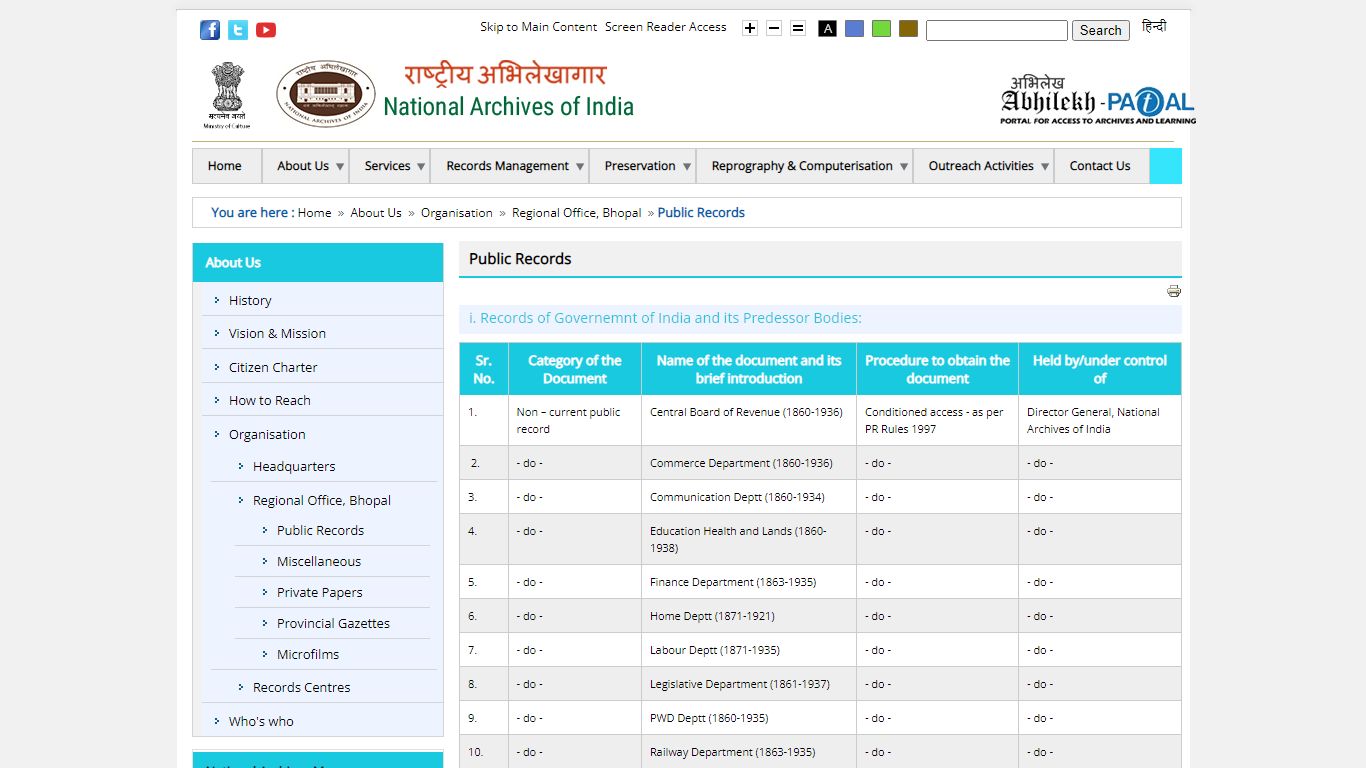Open History in the sidebar
Viewport: 1366px width, 768px height.
point(250,300)
